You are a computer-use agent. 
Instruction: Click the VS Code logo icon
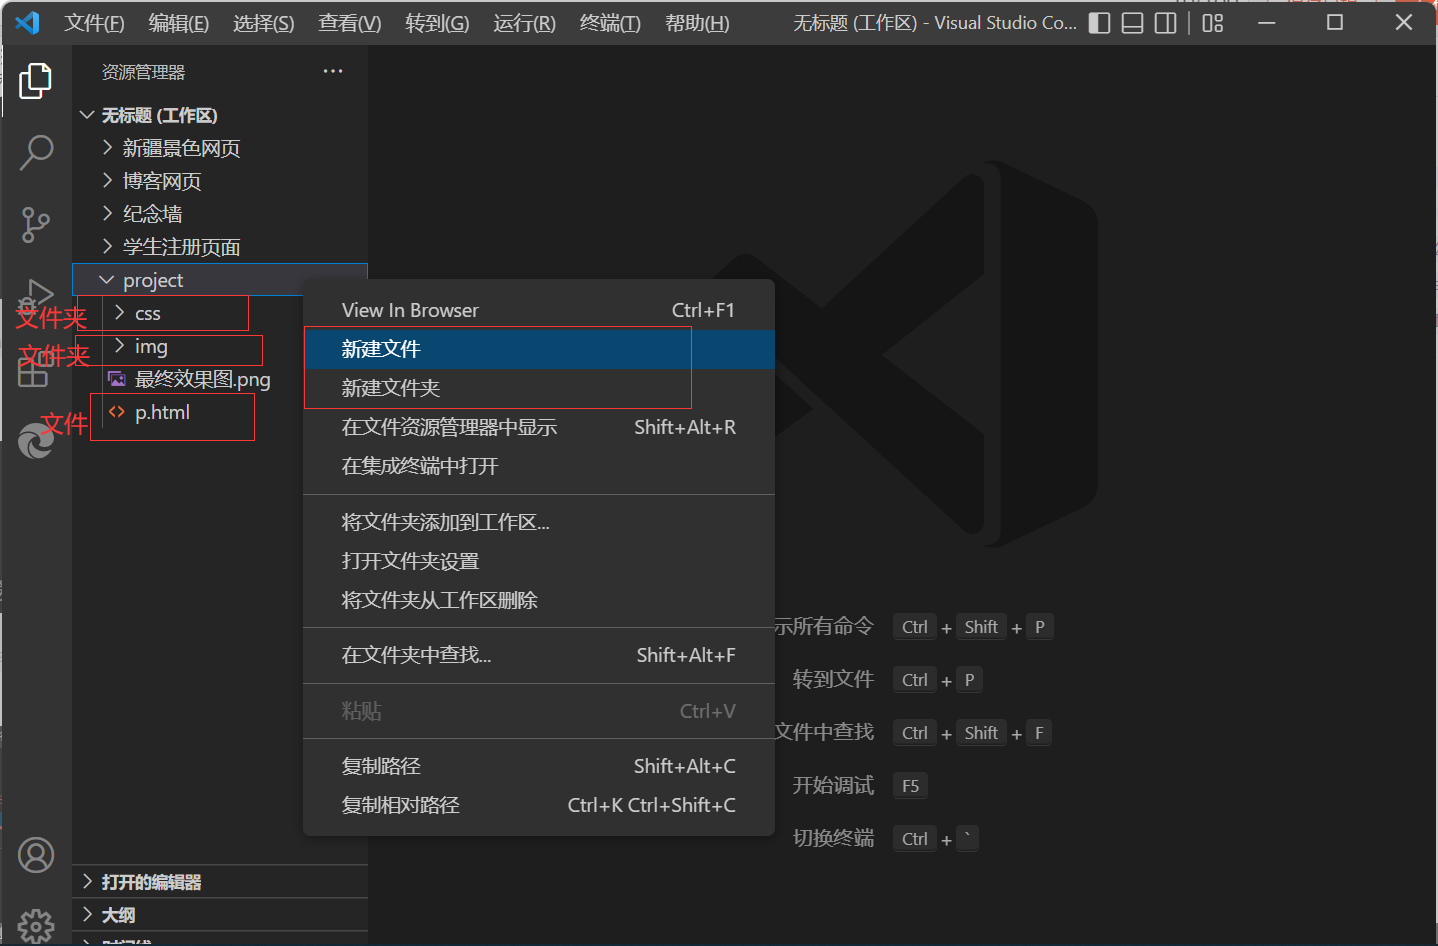(x=28, y=22)
